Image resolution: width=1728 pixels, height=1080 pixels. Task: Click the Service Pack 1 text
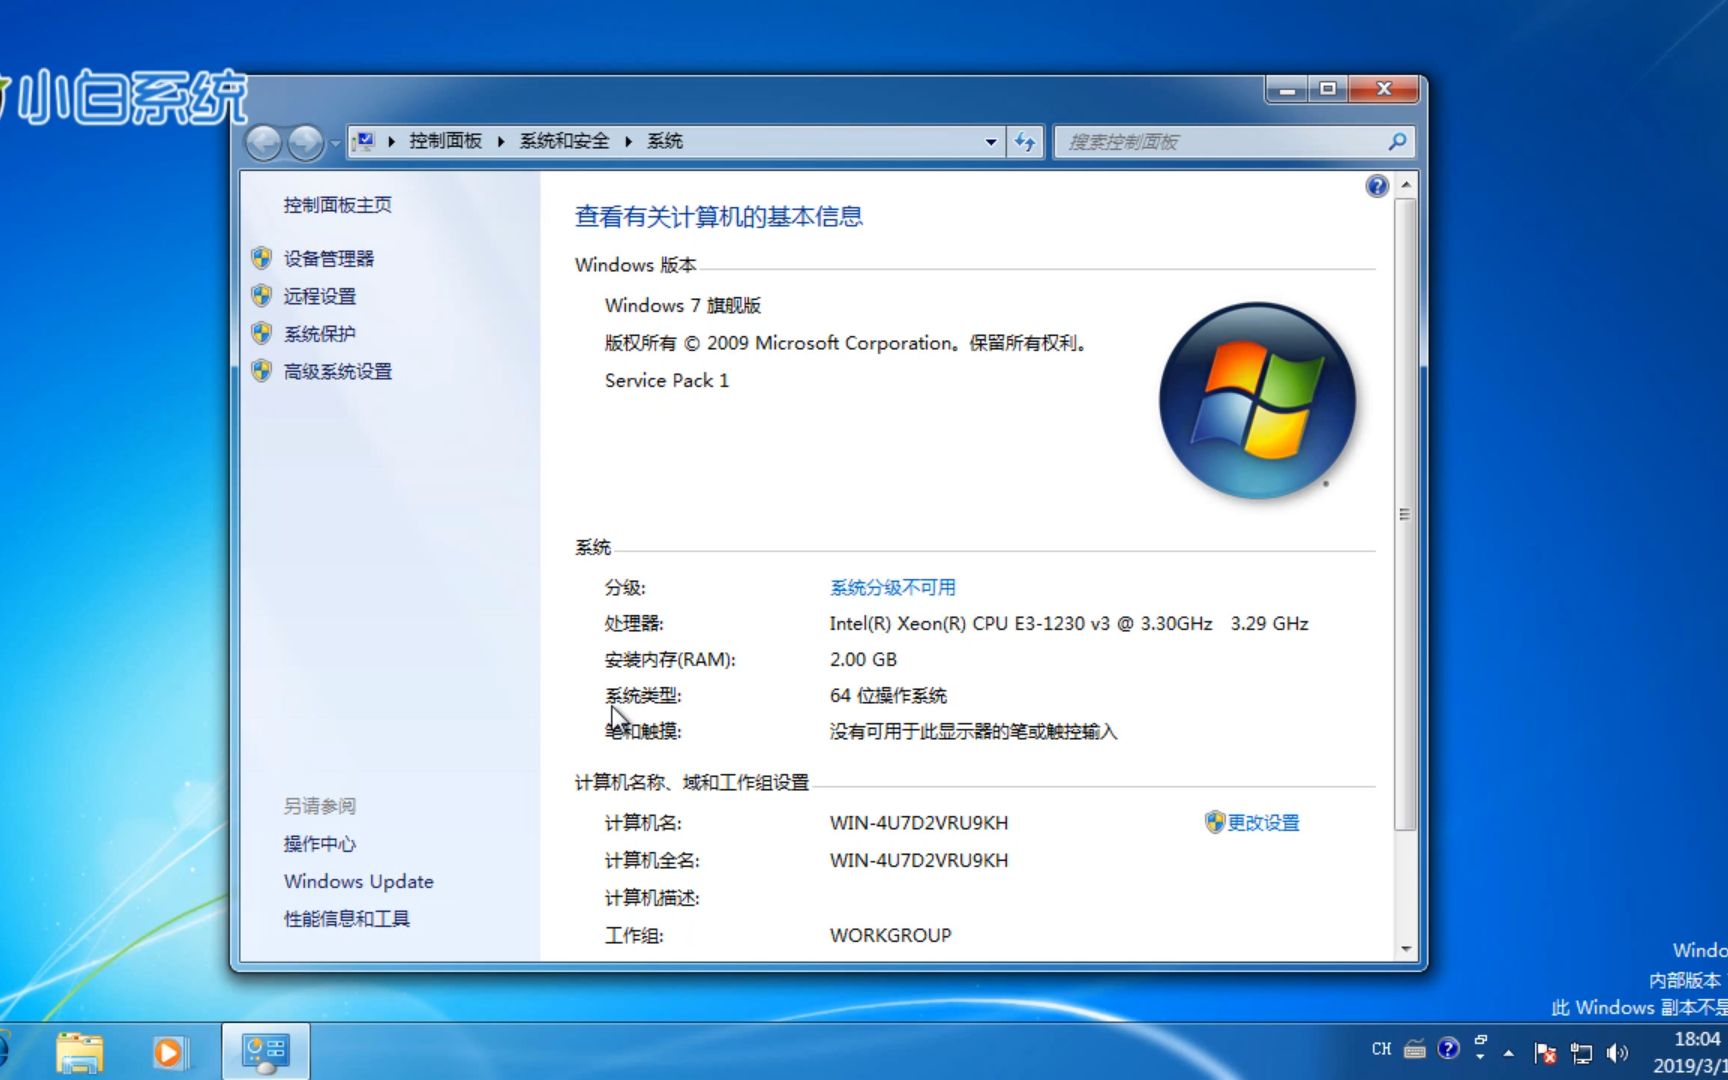(x=667, y=381)
